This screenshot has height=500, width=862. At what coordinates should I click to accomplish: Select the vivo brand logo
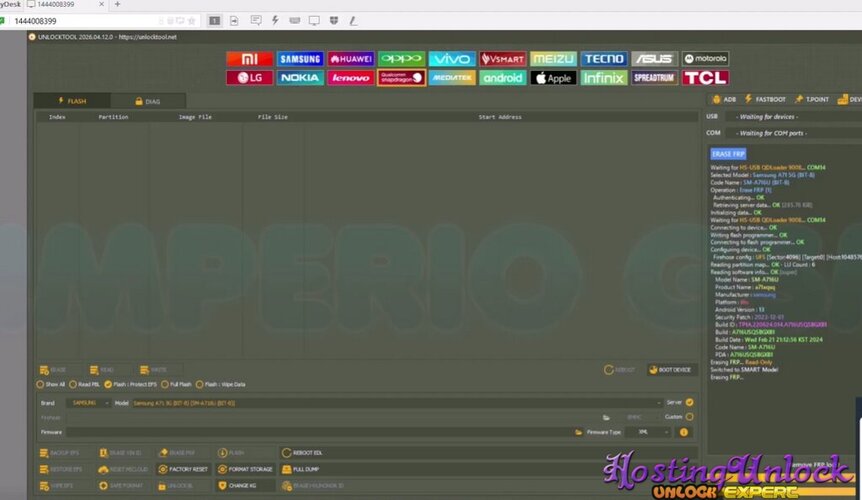click(452, 59)
